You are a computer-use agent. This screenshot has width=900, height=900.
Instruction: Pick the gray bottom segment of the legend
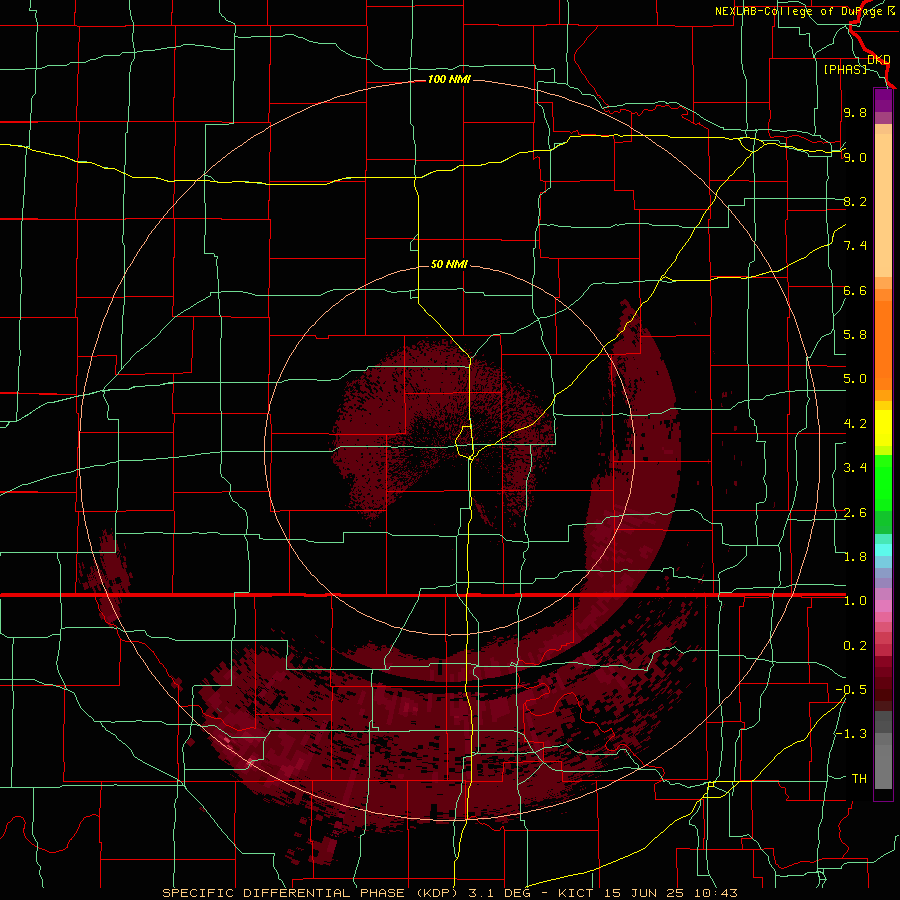click(x=883, y=768)
